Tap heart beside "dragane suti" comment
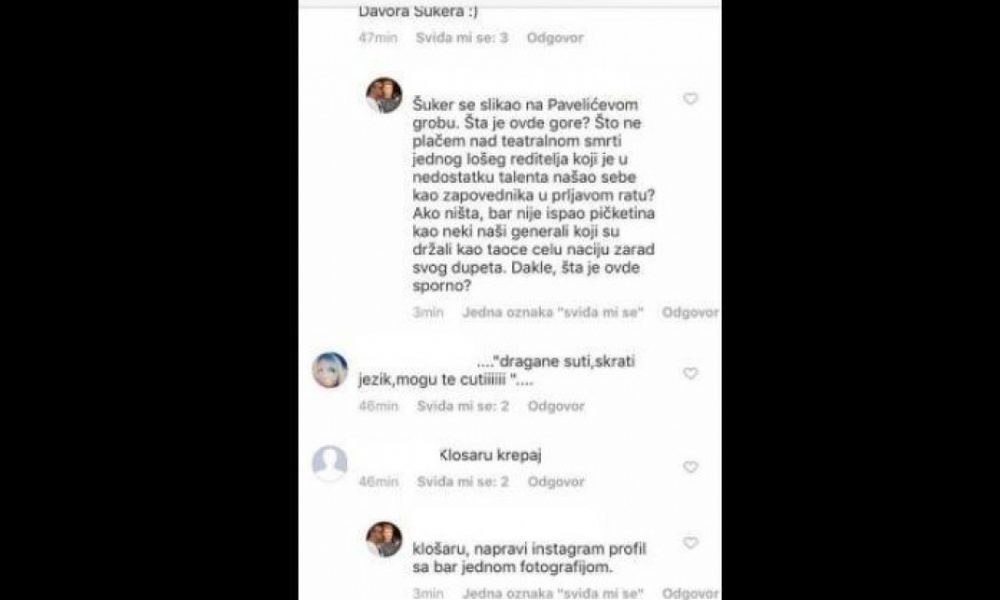1000x600 pixels. point(691,374)
